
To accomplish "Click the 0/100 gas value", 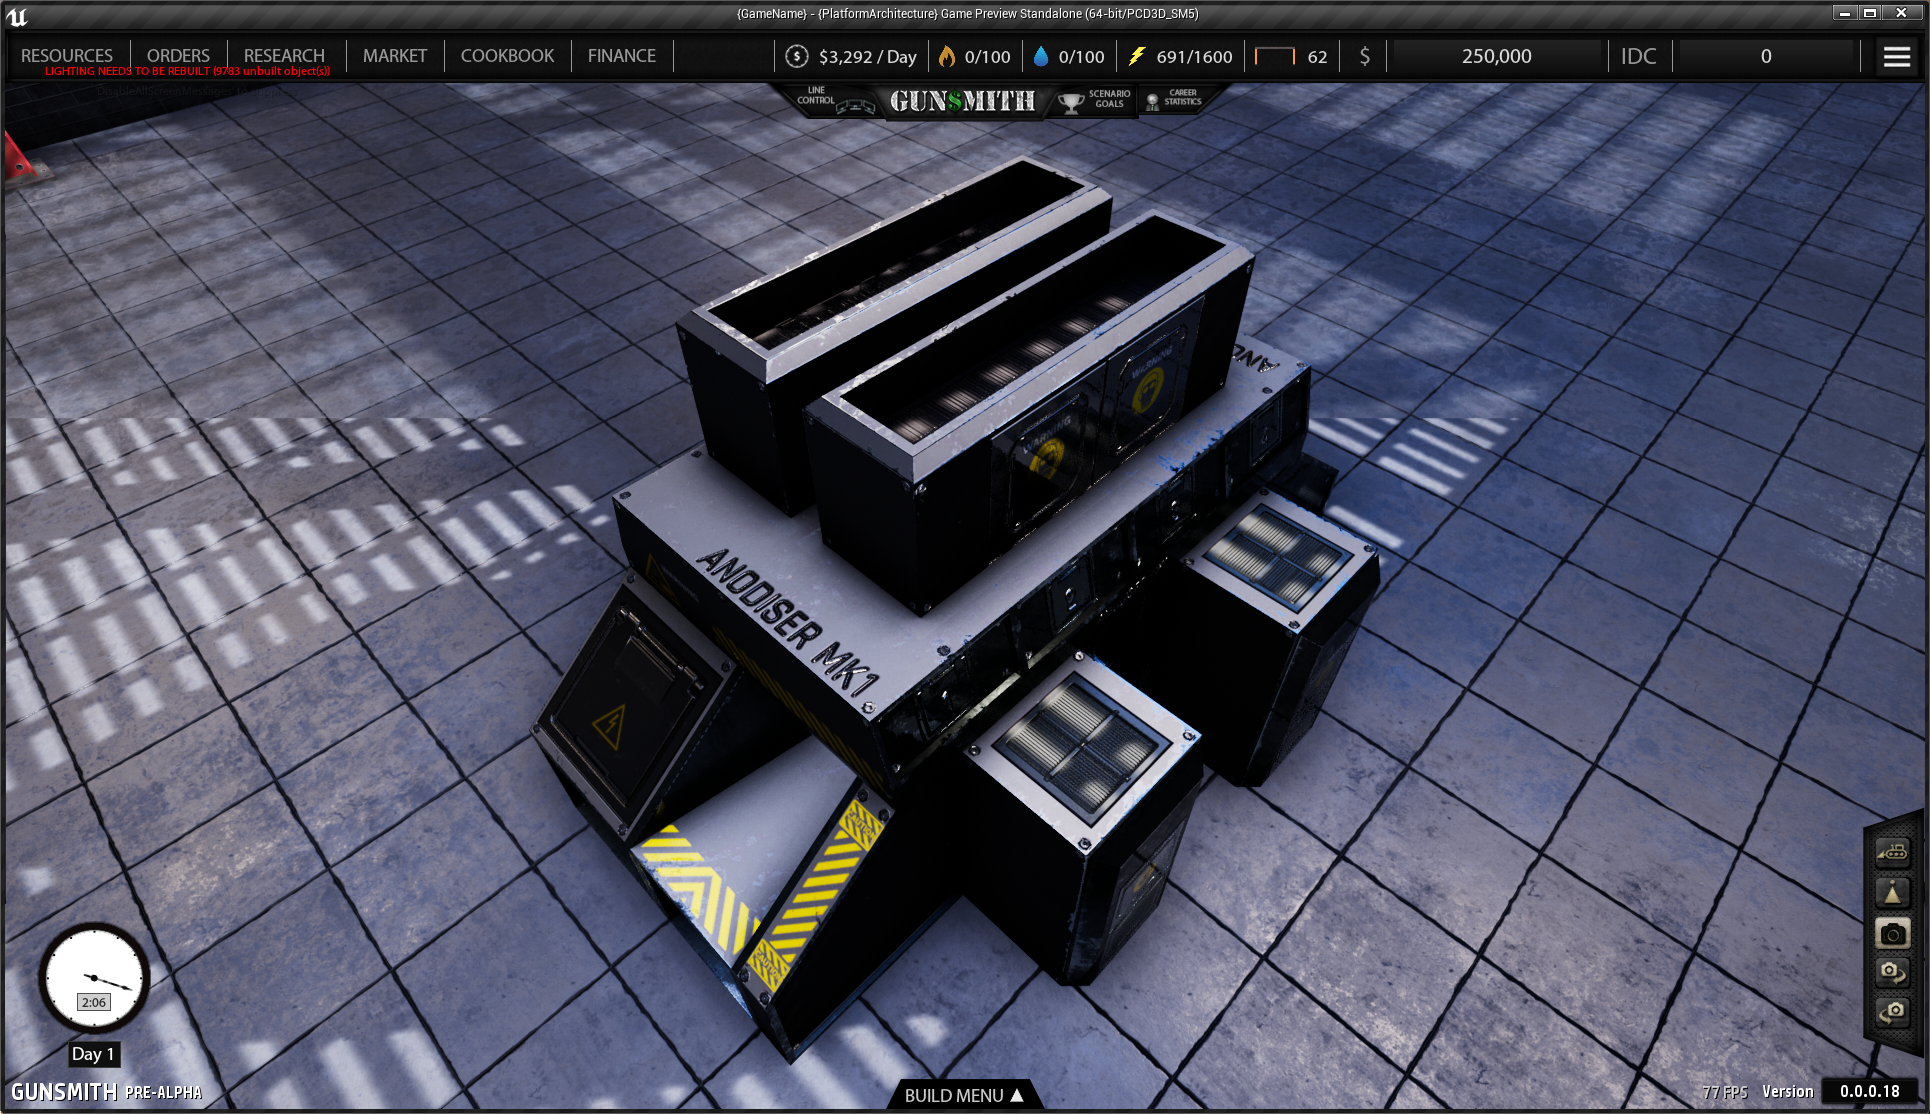I will [987, 57].
